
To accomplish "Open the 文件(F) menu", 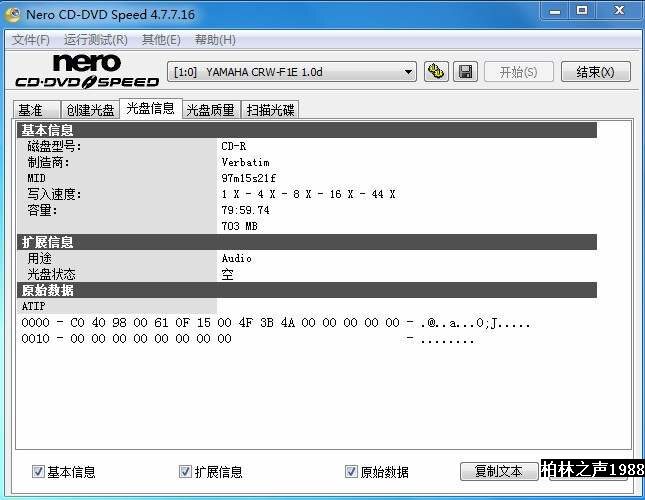I will pyautogui.click(x=30, y=40).
